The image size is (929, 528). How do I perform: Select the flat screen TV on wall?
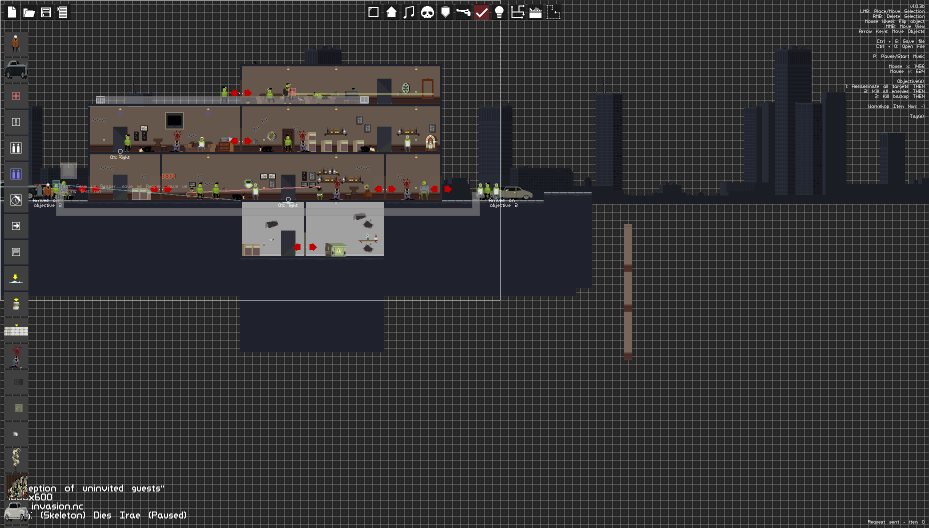[x=174, y=120]
